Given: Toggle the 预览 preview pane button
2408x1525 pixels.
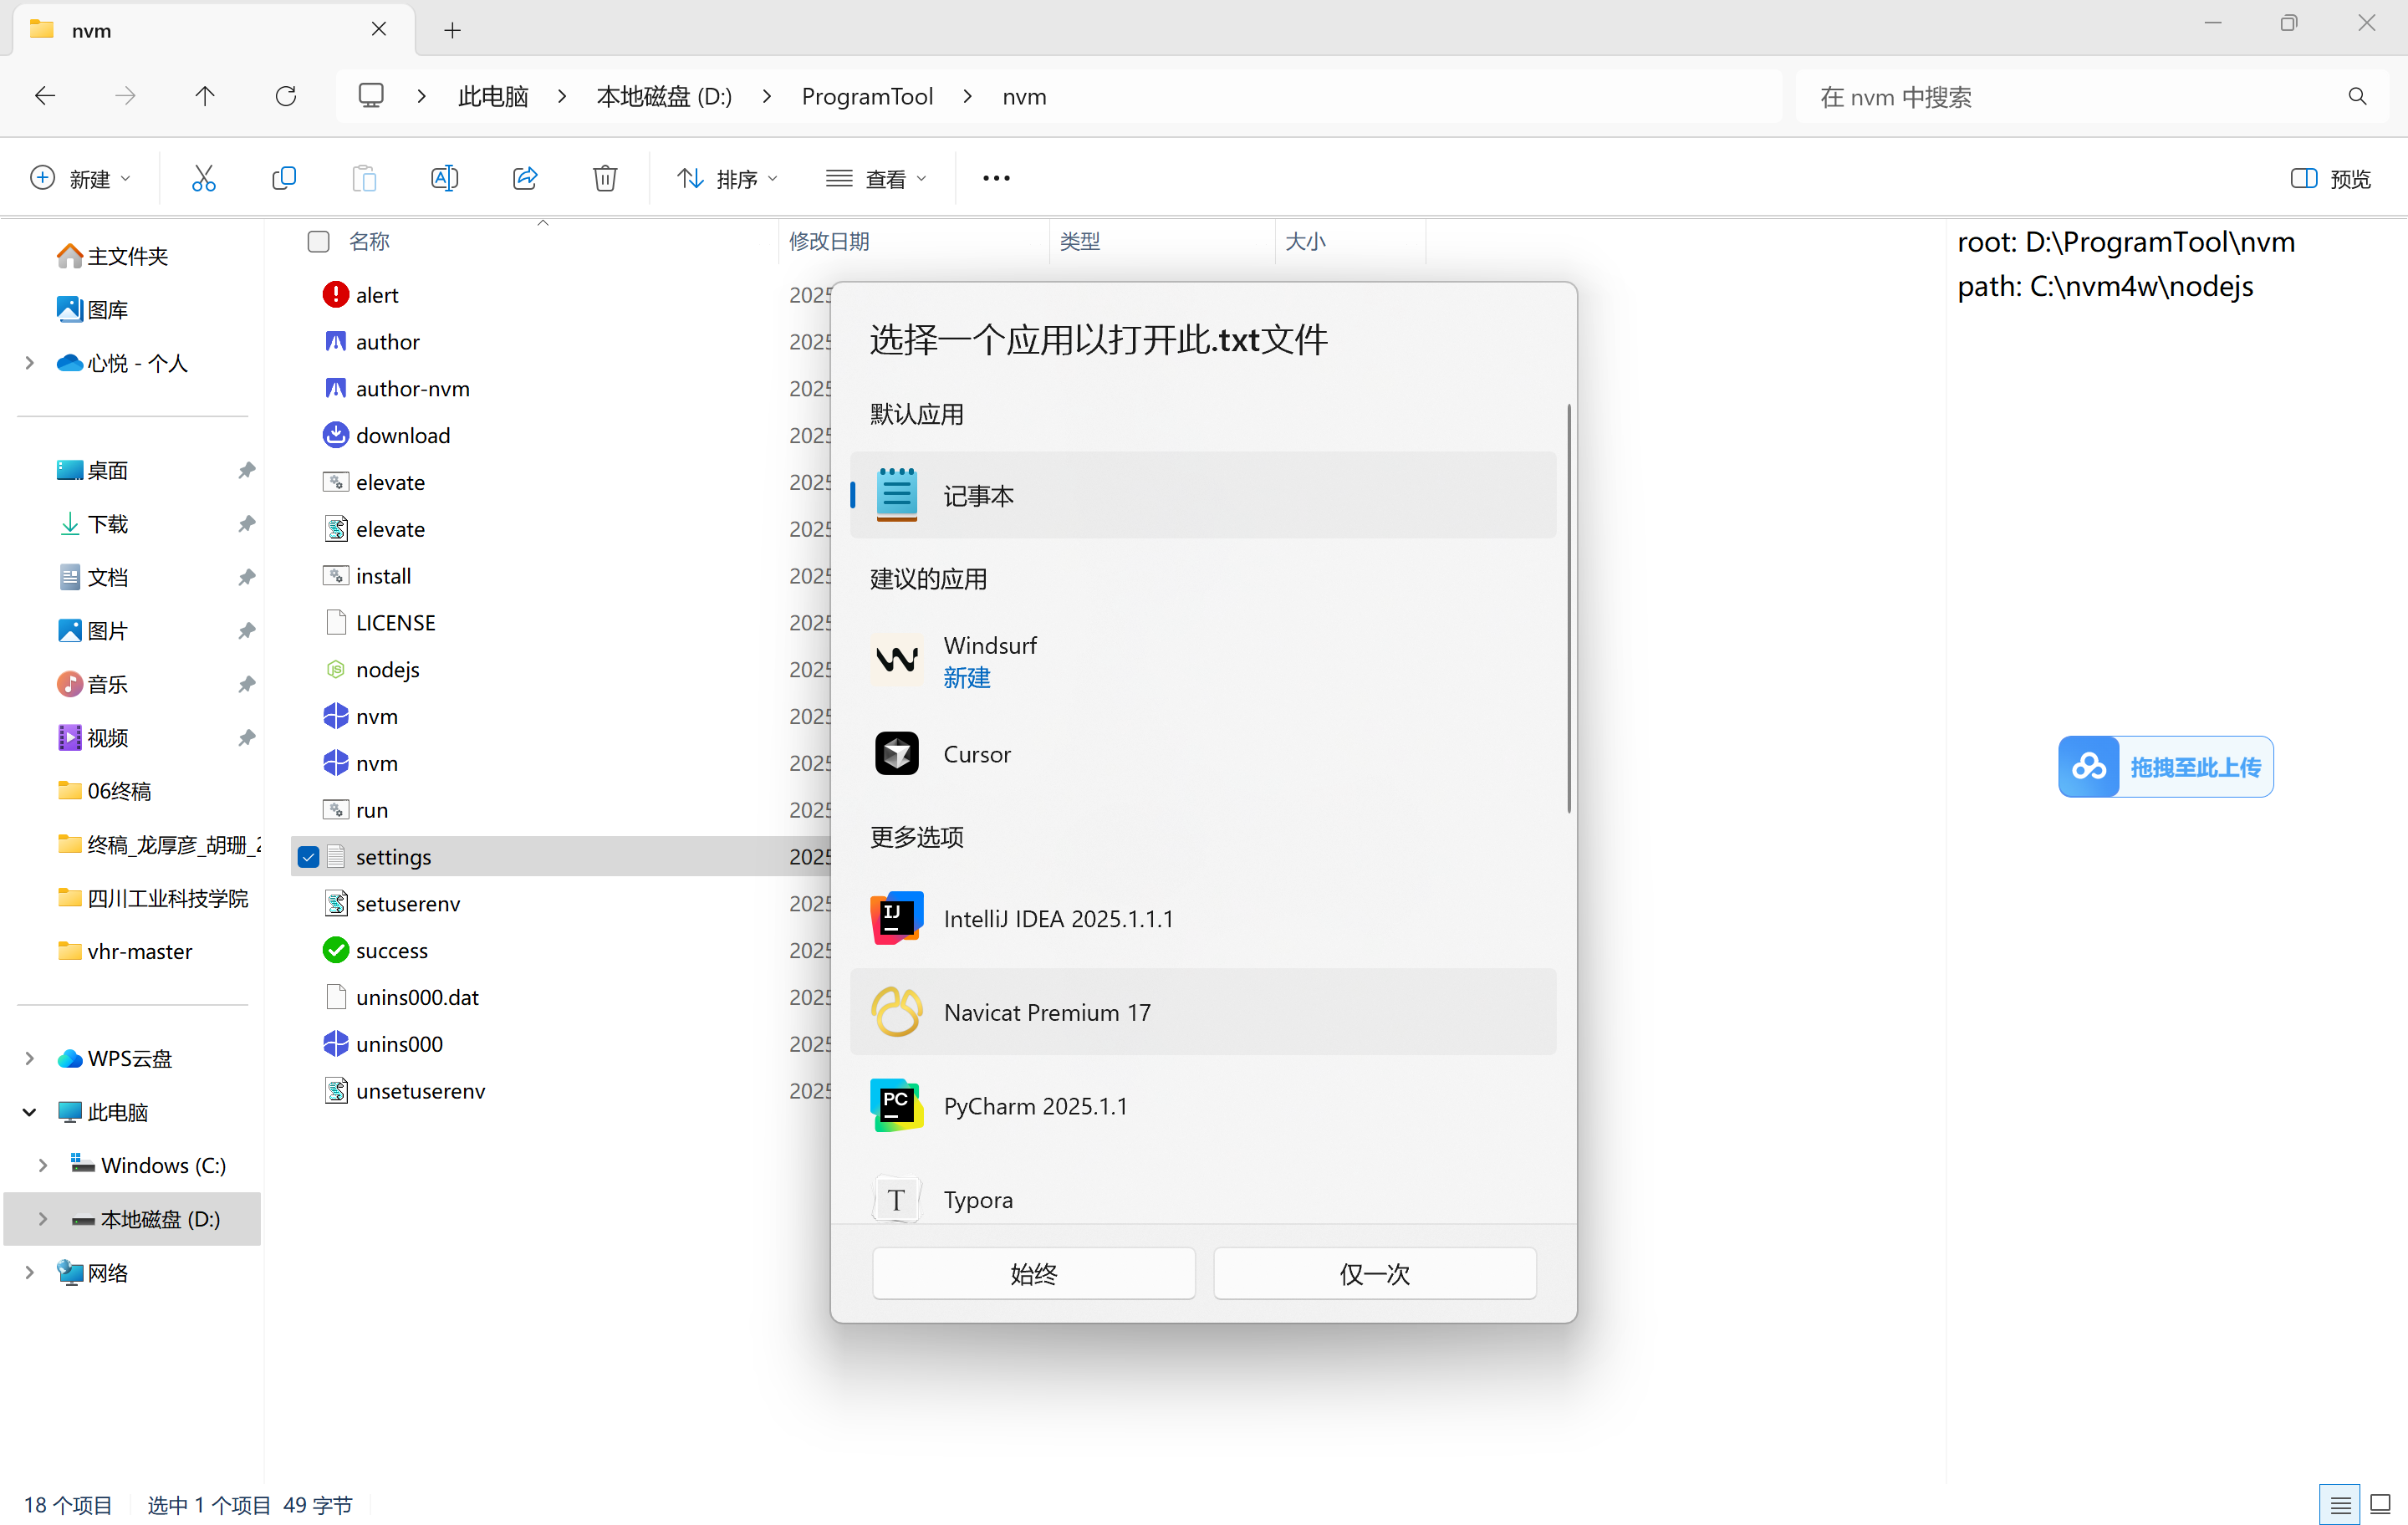Looking at the screenshot, I should pos(2330,178).
